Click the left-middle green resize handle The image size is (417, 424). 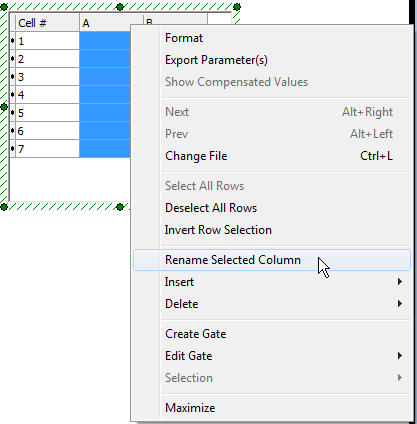click(4, 107)
